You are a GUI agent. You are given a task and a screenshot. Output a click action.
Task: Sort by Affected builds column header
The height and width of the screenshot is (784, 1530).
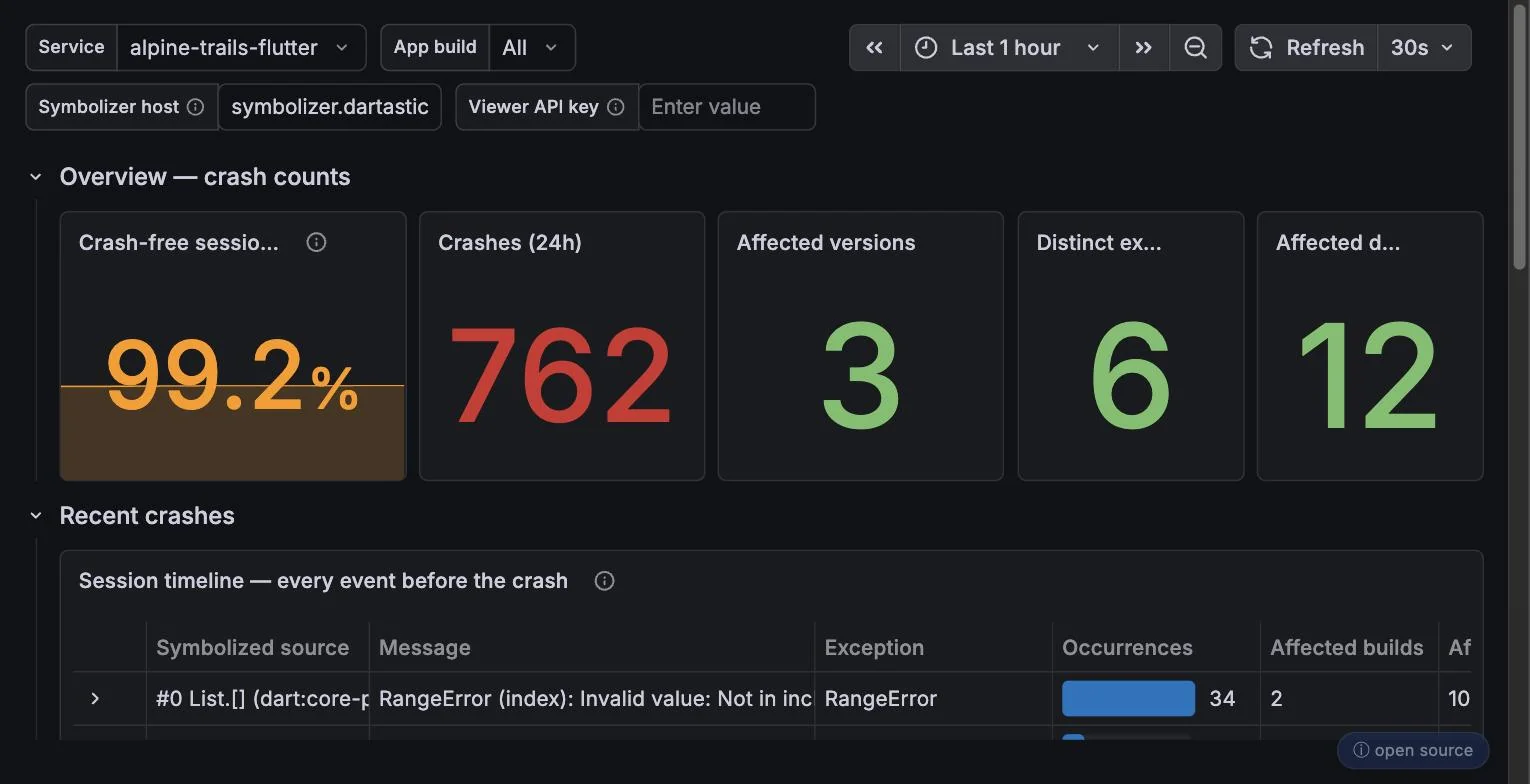1347,648
